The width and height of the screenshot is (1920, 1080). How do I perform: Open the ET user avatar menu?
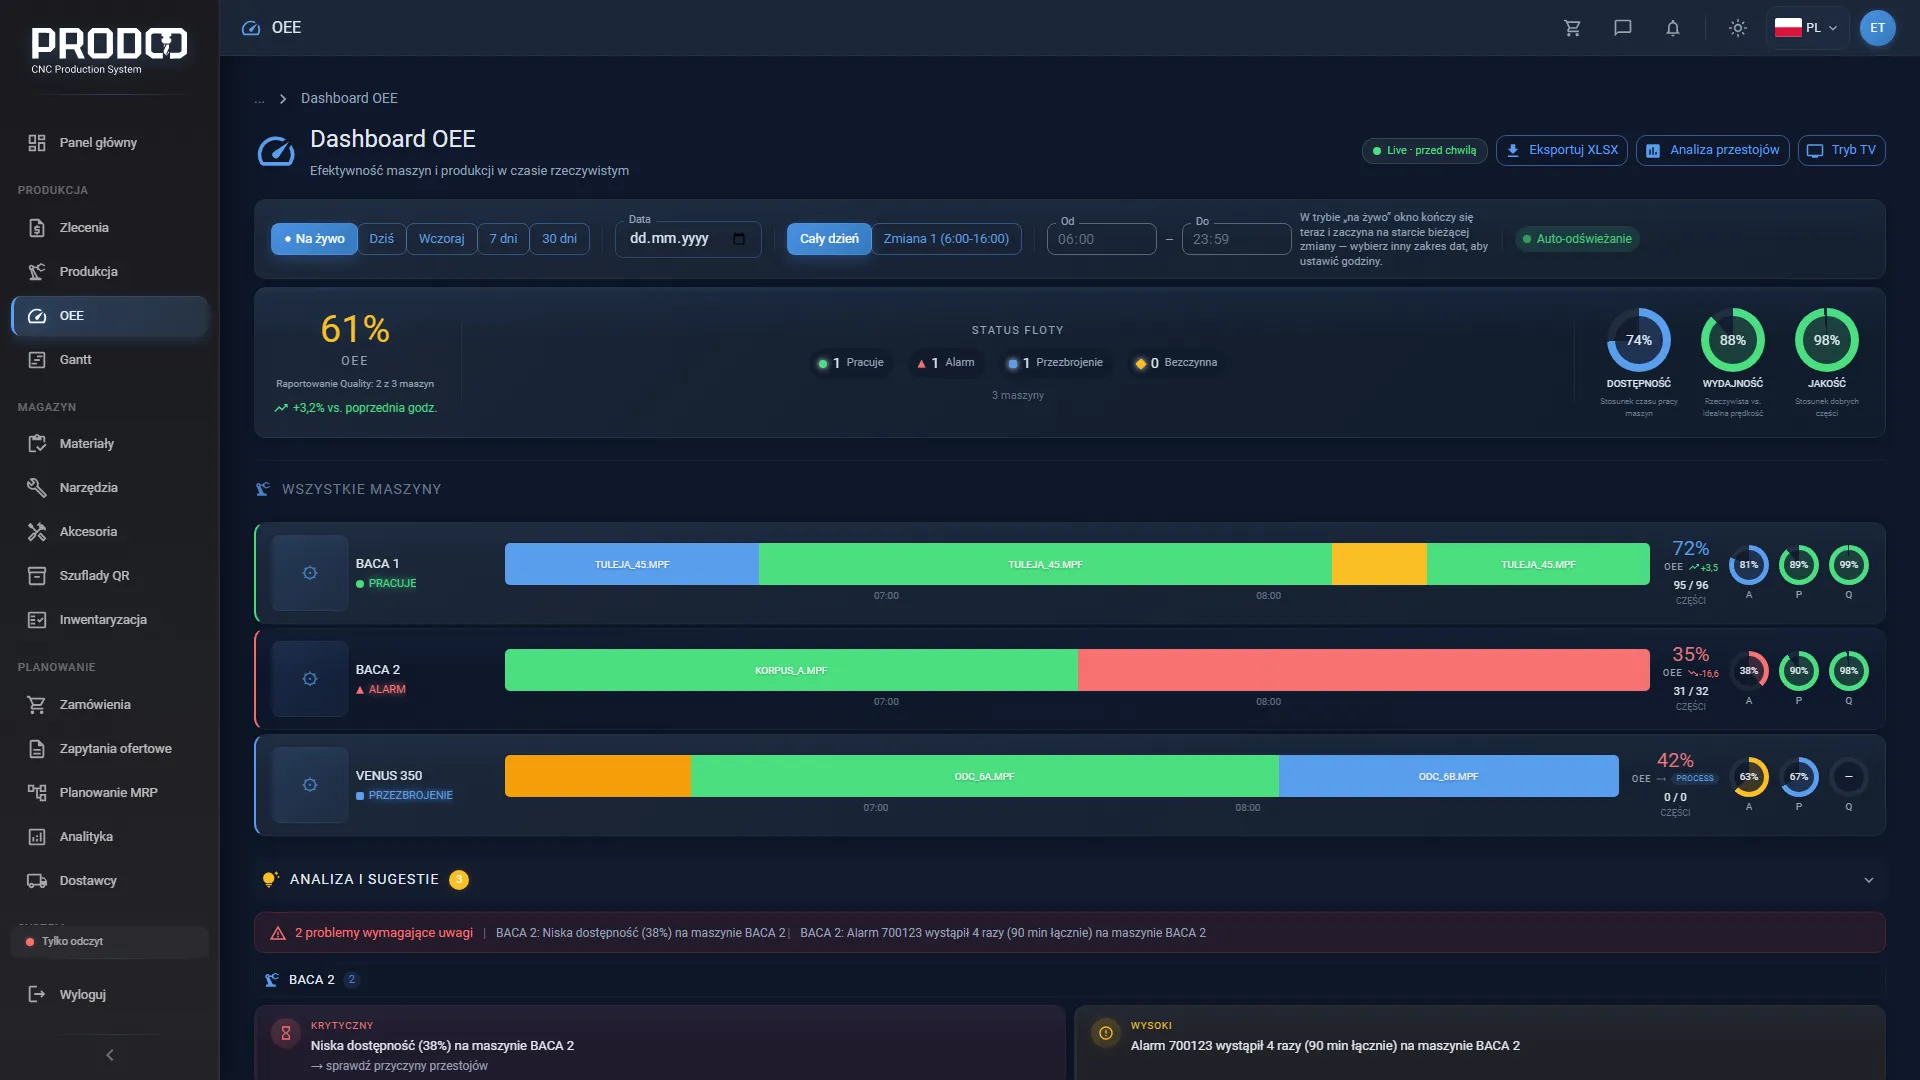pos(1877,28)
